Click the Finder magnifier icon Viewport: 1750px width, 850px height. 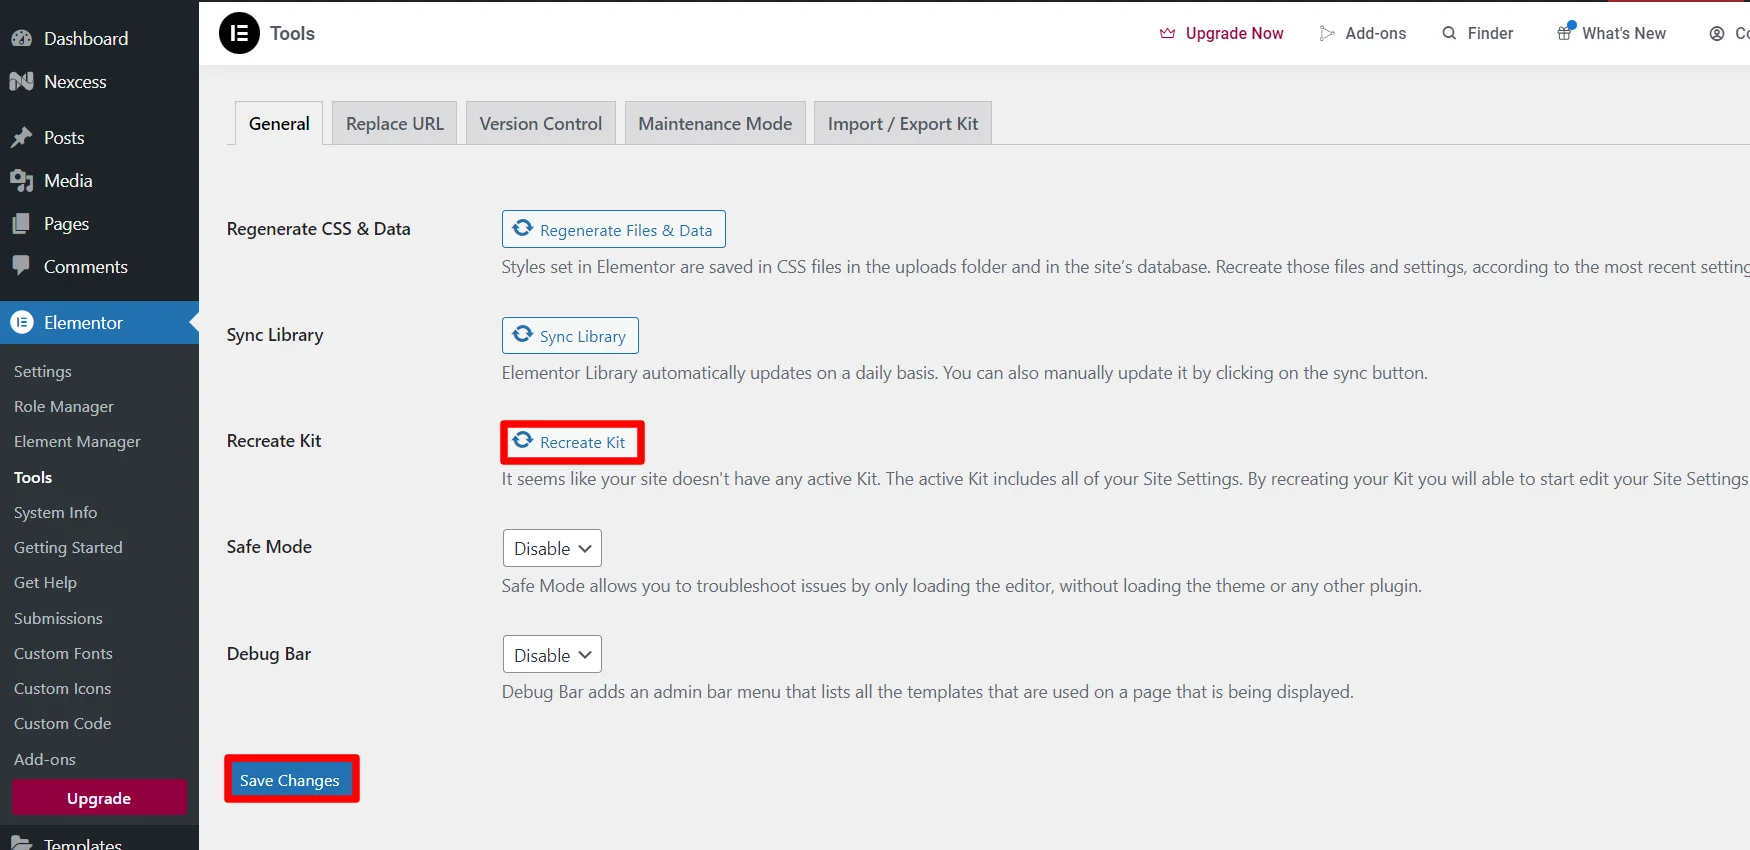(1449, 33)
